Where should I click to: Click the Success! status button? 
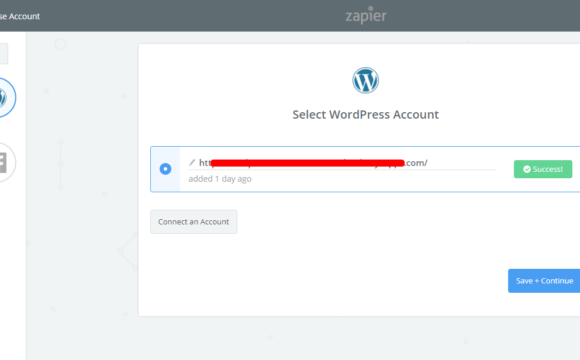pyautogui.click(x=543, y=169)
